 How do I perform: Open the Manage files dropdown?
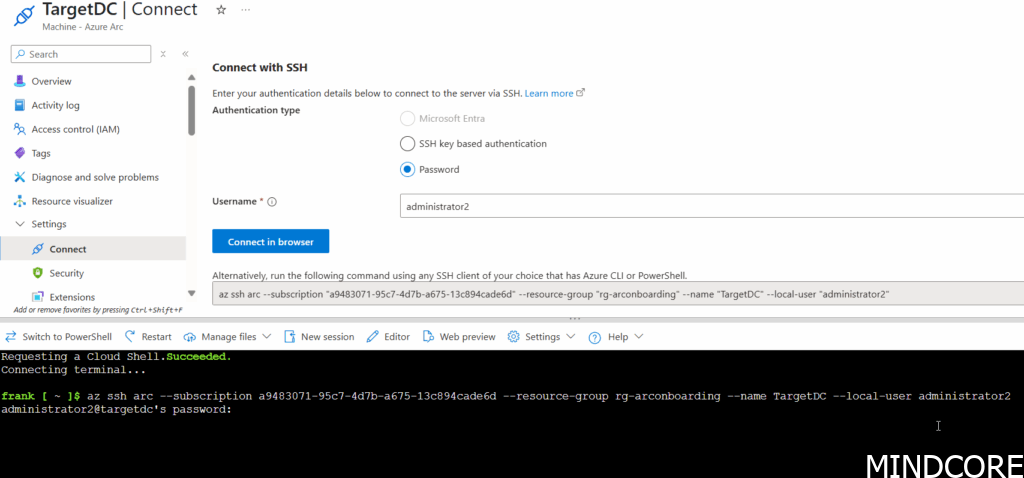pos(227,337)
